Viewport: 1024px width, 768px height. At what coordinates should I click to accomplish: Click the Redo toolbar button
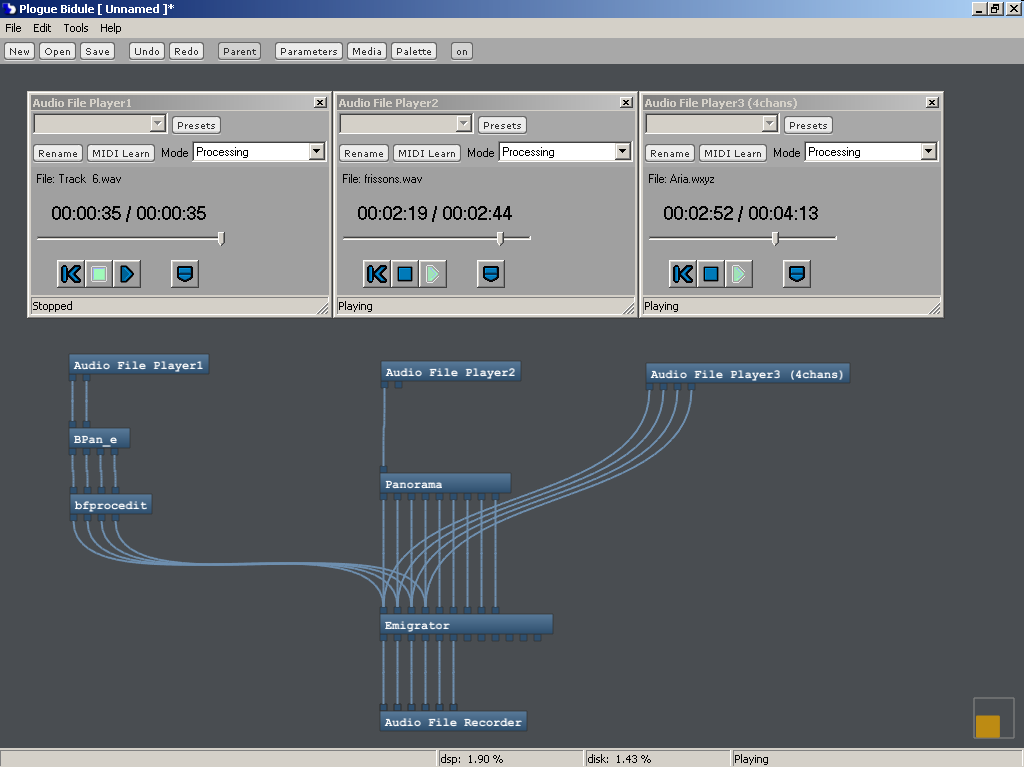(x=186, y=52)
